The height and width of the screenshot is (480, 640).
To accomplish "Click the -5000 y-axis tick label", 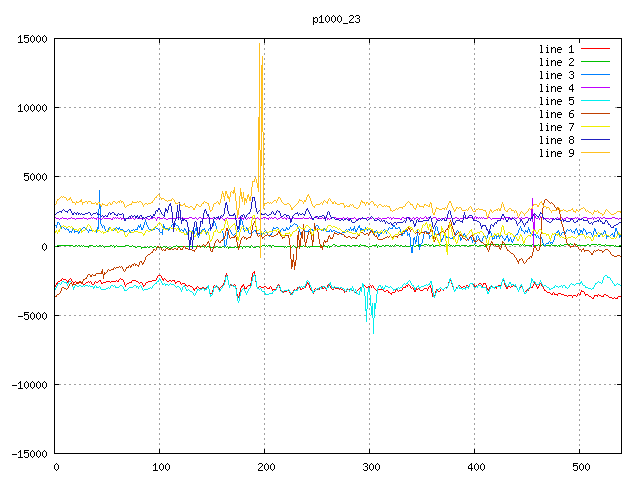I will 32,315.
